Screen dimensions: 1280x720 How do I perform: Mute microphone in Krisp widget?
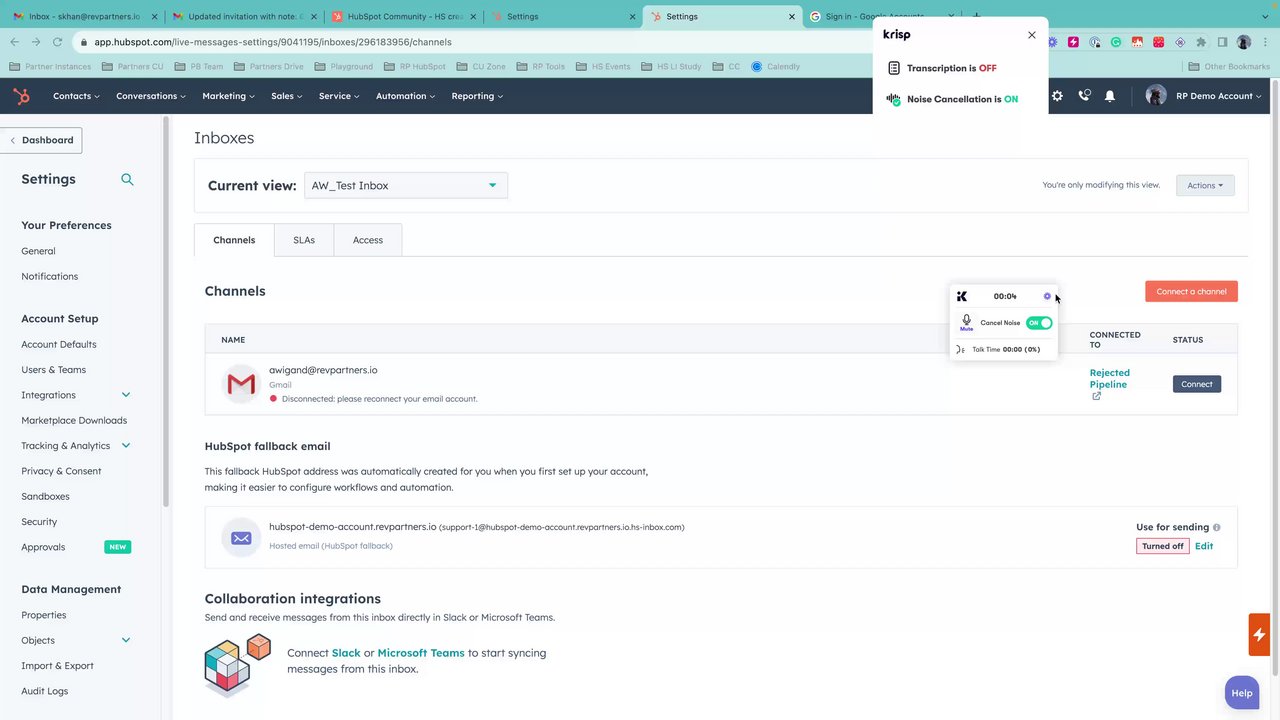tap(966, 322)
